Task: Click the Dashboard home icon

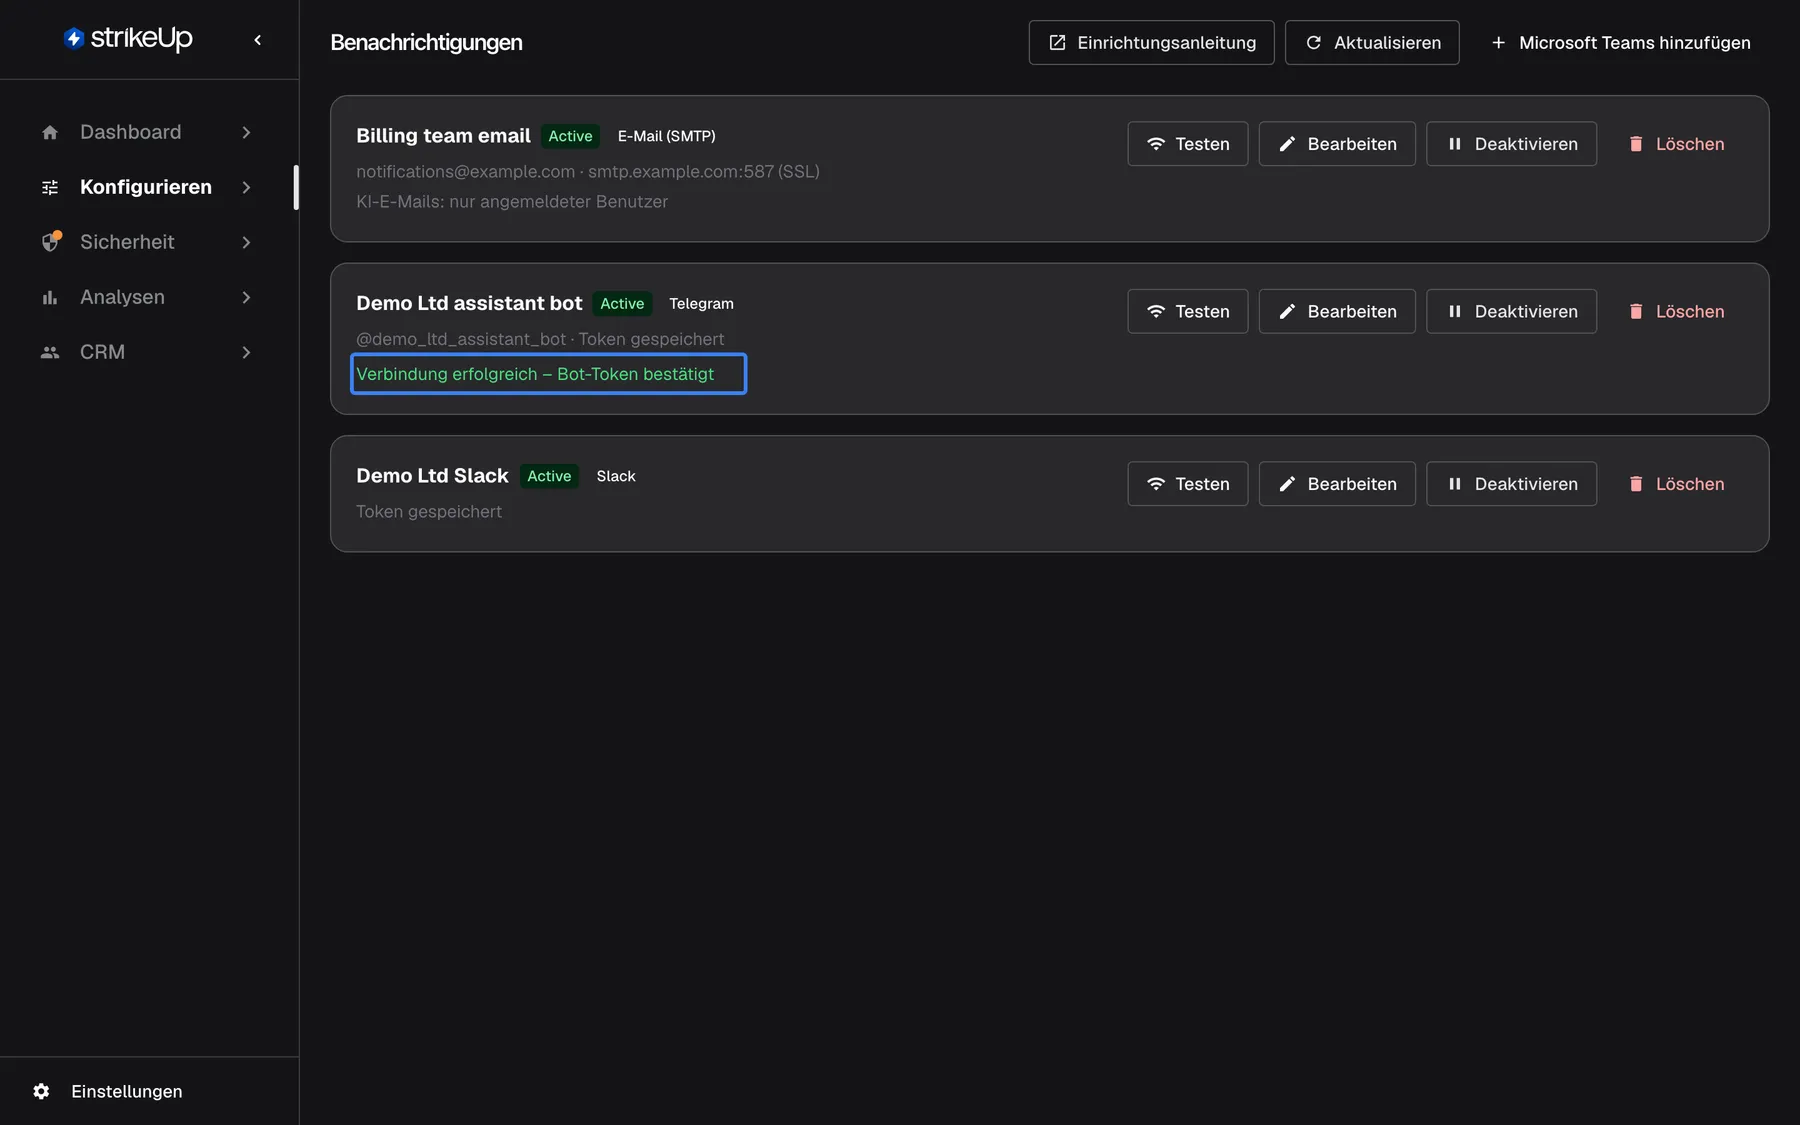Action: pyautogui.click(x=50, y=132)
